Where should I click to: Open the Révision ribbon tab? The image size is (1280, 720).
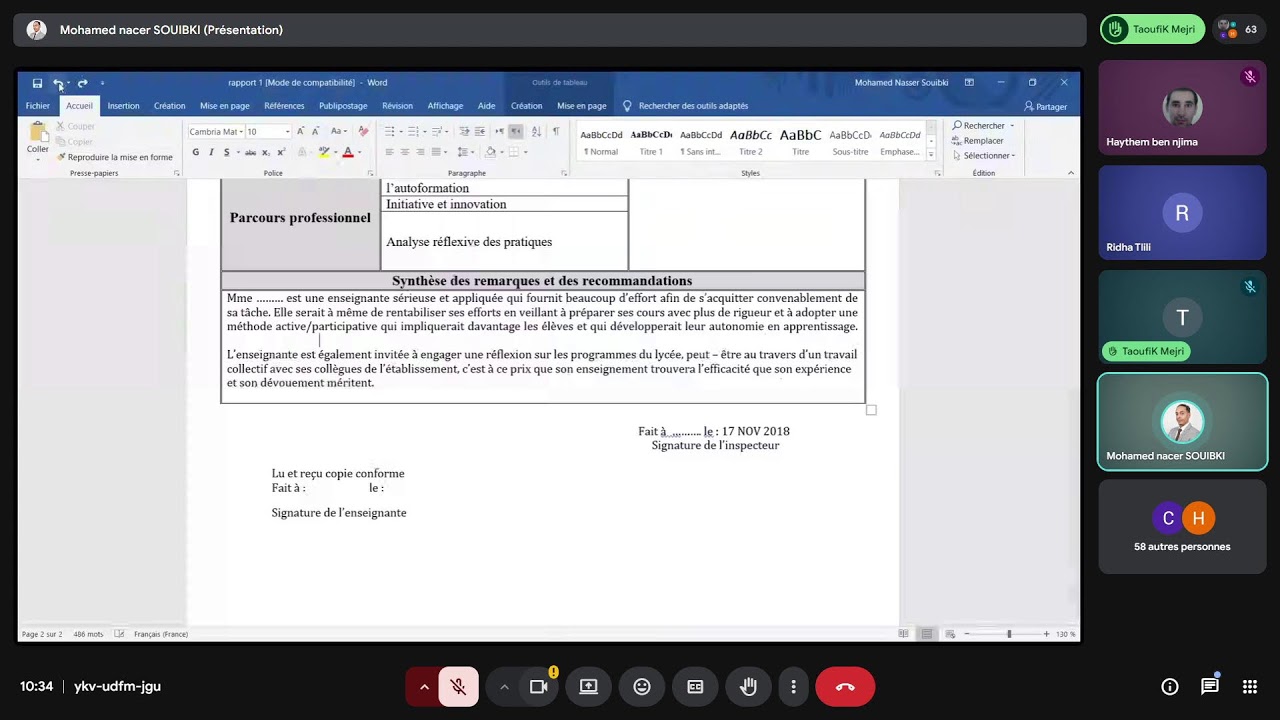pyautogui.click(x=397, y=106)
